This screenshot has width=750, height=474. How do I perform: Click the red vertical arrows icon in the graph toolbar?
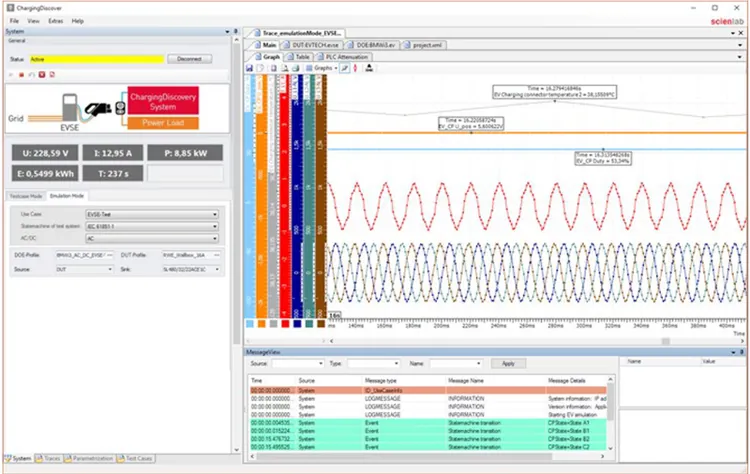coord(355,68)
